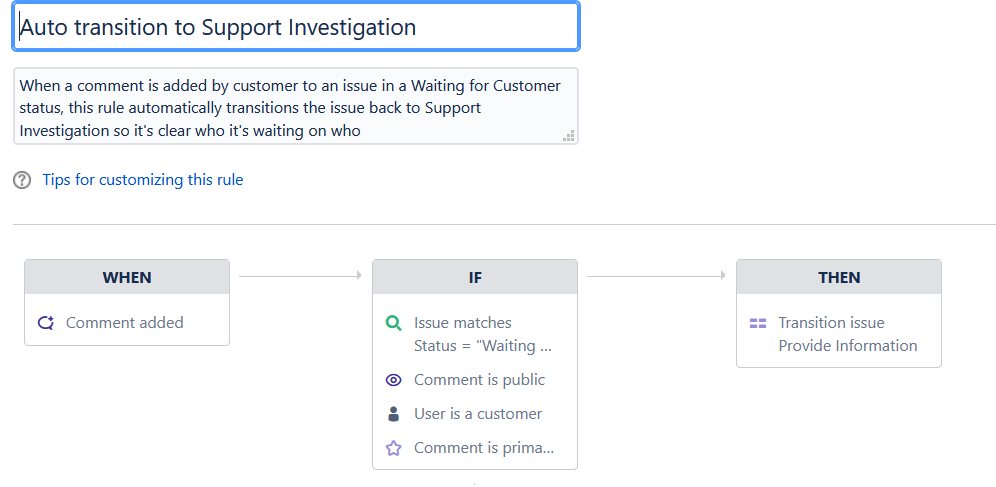996x487 pixels.
Task: Click the person icon for User is a customer
Action: coord(394,414)
